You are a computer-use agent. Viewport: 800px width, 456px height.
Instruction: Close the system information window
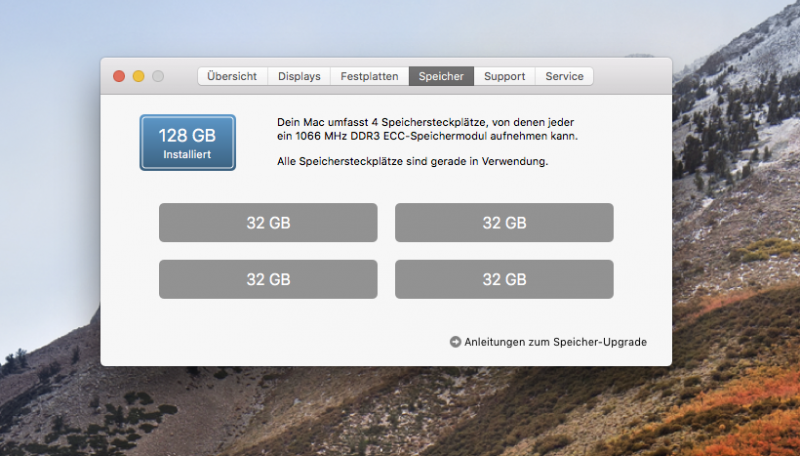pyautogui.click(x=119, y=76)
